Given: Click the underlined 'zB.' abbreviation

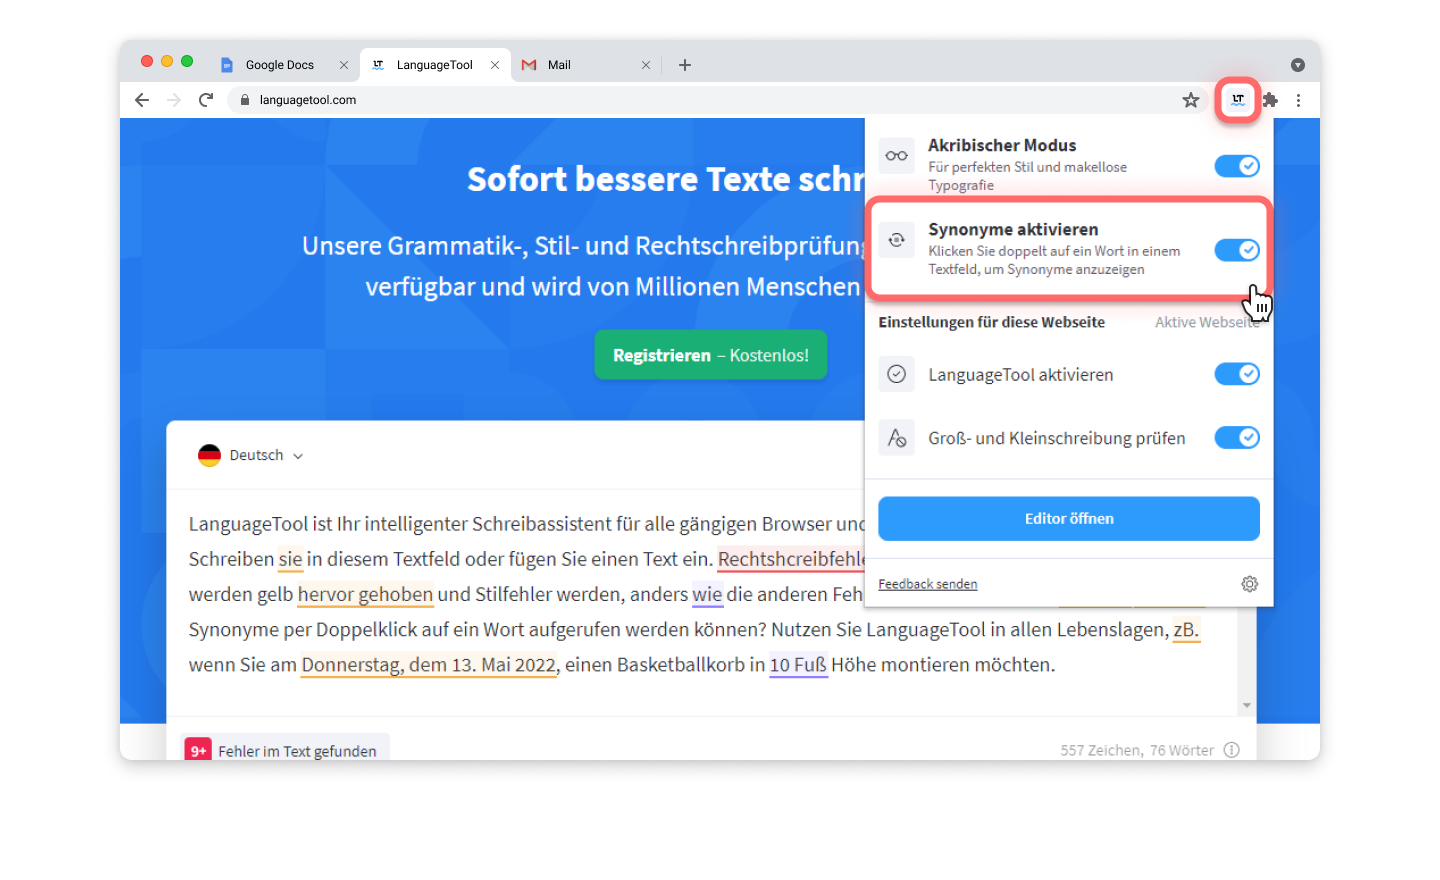Looking at the screenshot, I should (1186, 630).
